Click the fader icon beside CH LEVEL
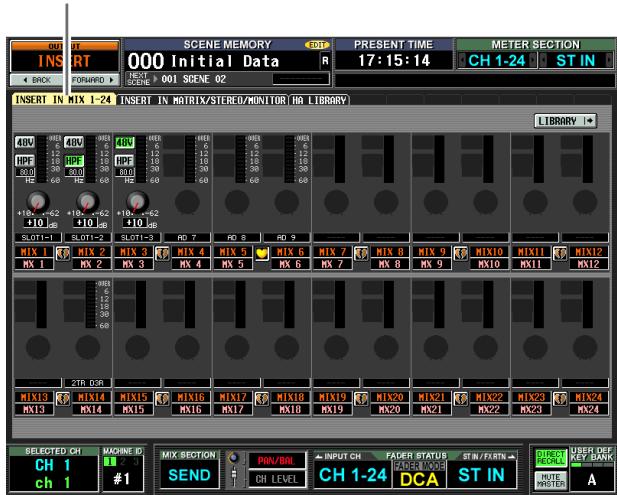This screenshot has height=495, width=617. (x=234, y=477)
